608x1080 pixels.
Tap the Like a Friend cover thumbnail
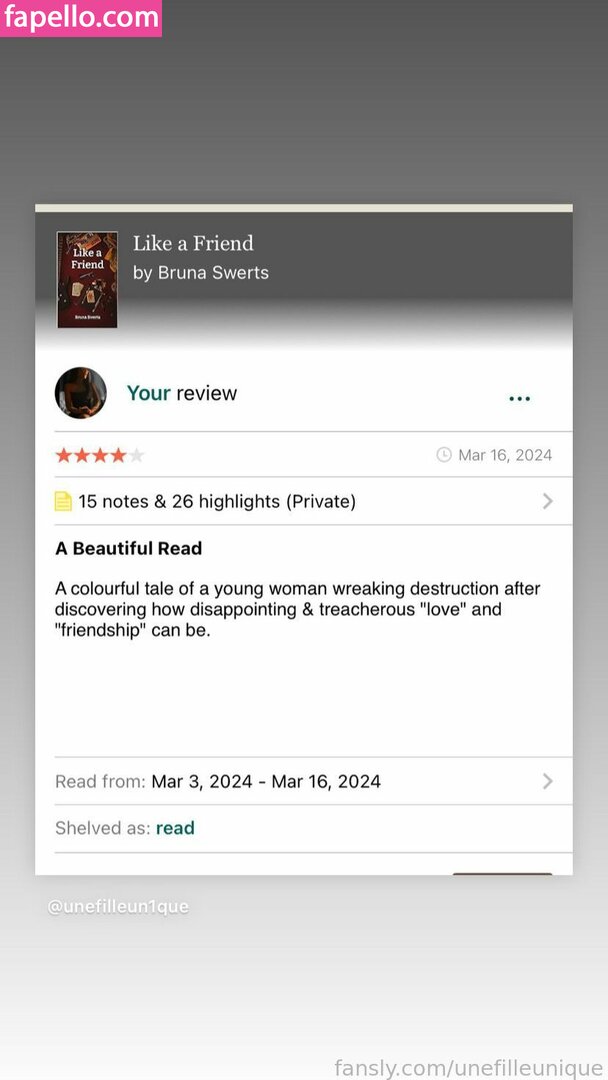[87, 280]
